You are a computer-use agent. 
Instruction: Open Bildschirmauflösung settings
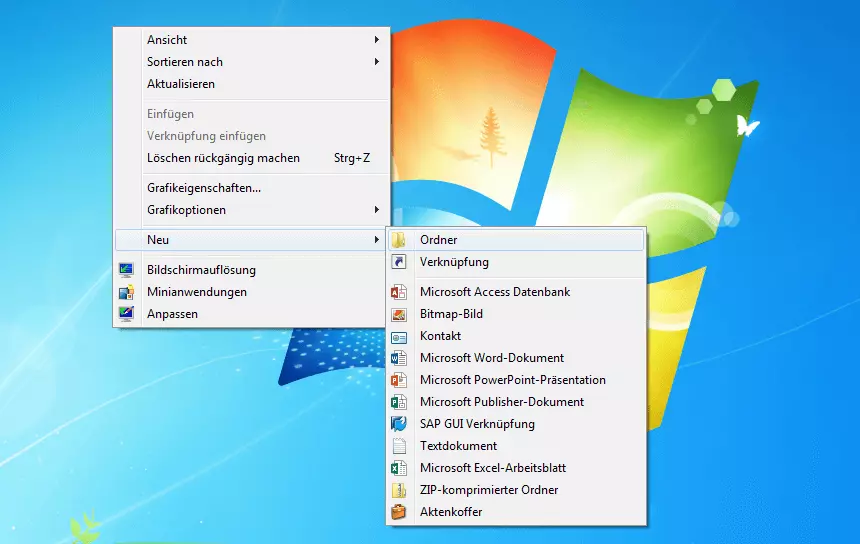(x=251, y=270)
